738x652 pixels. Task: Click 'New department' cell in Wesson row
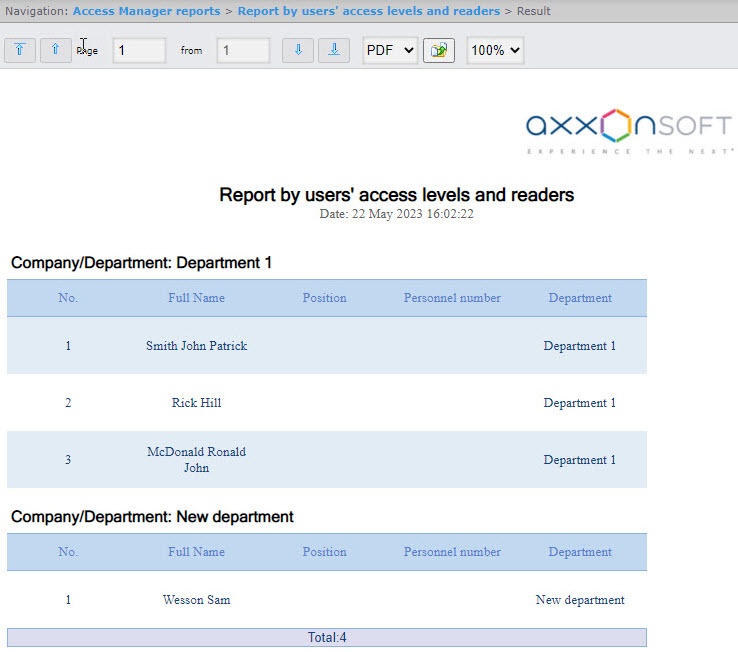(580, 600)
